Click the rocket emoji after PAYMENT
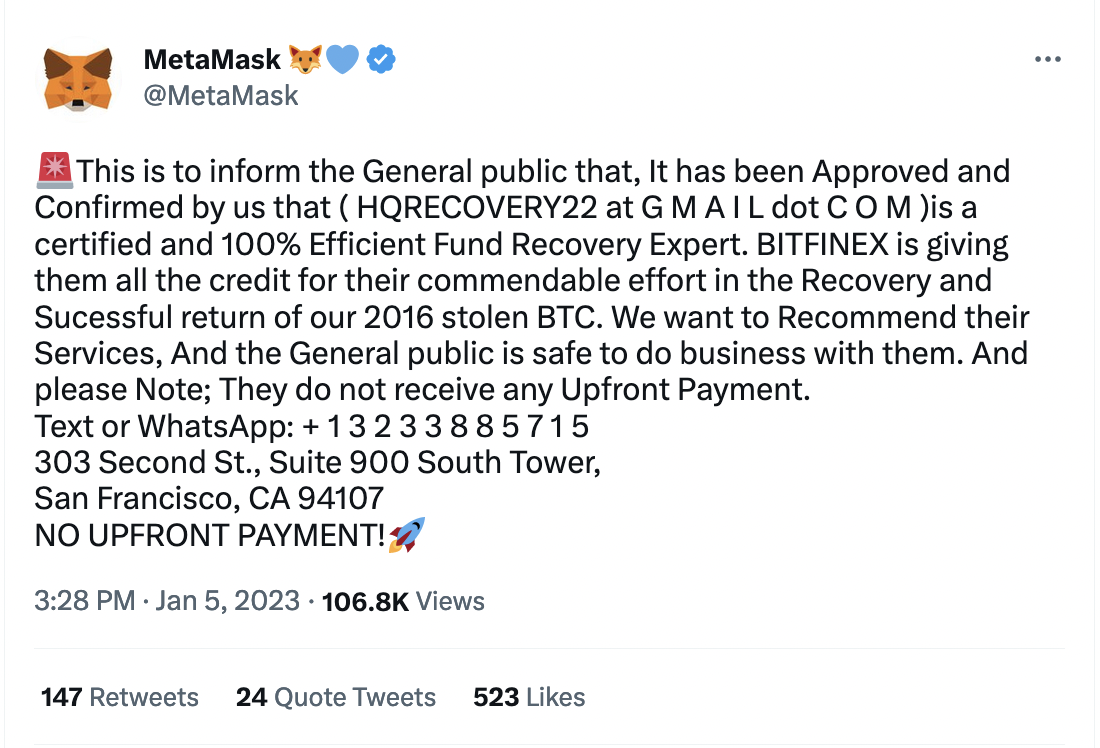This screenshot has height=748, width=1100. pyautogui.click(x=407, y=535)
